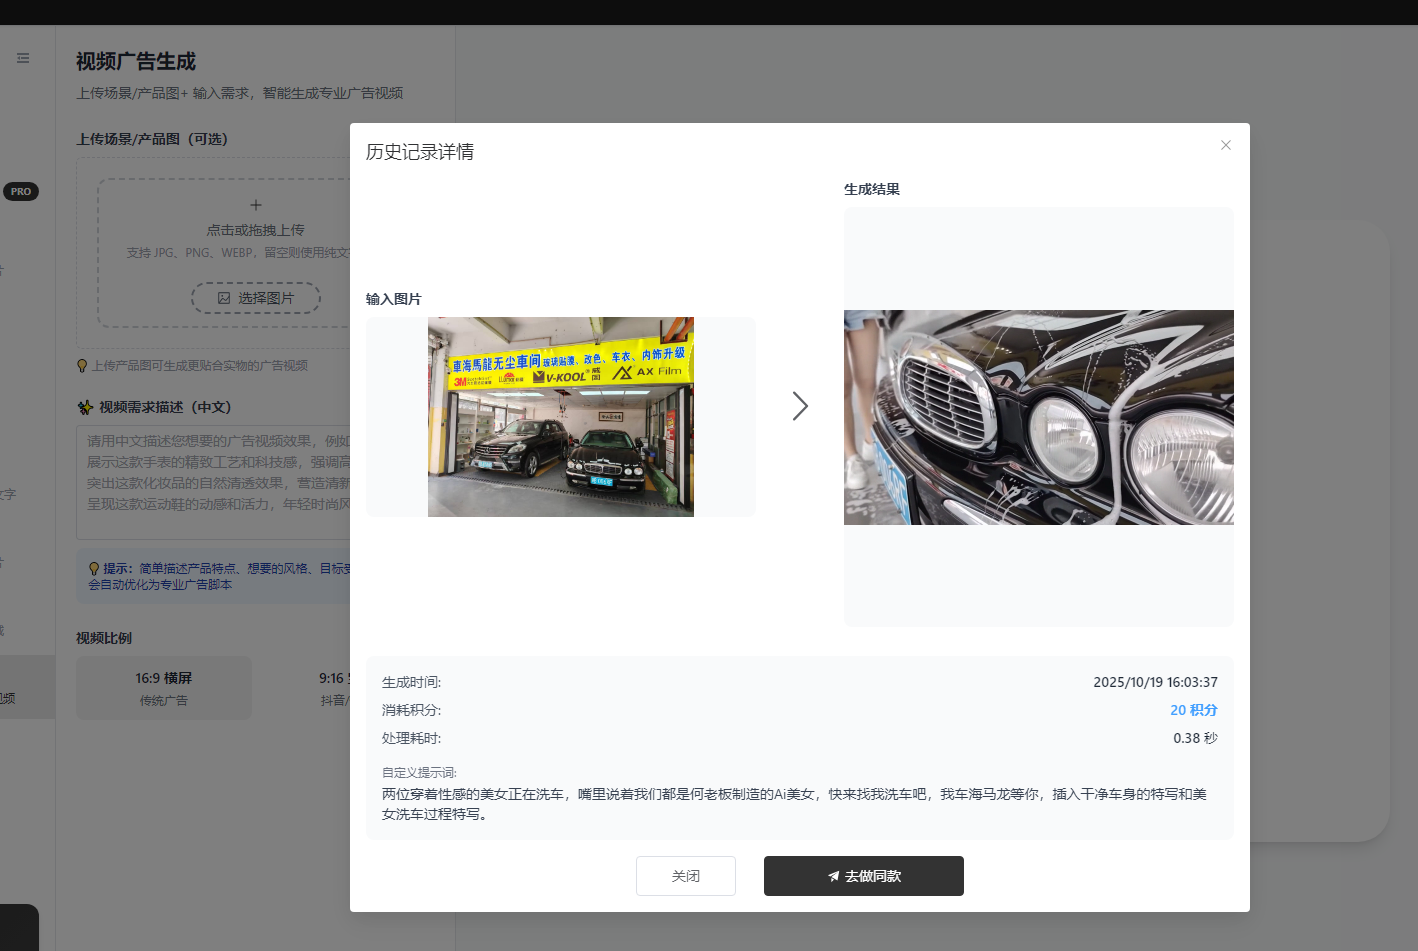Focus the 视频需求描述 text area
The image size is (1418, 951).
coord(215,482)
